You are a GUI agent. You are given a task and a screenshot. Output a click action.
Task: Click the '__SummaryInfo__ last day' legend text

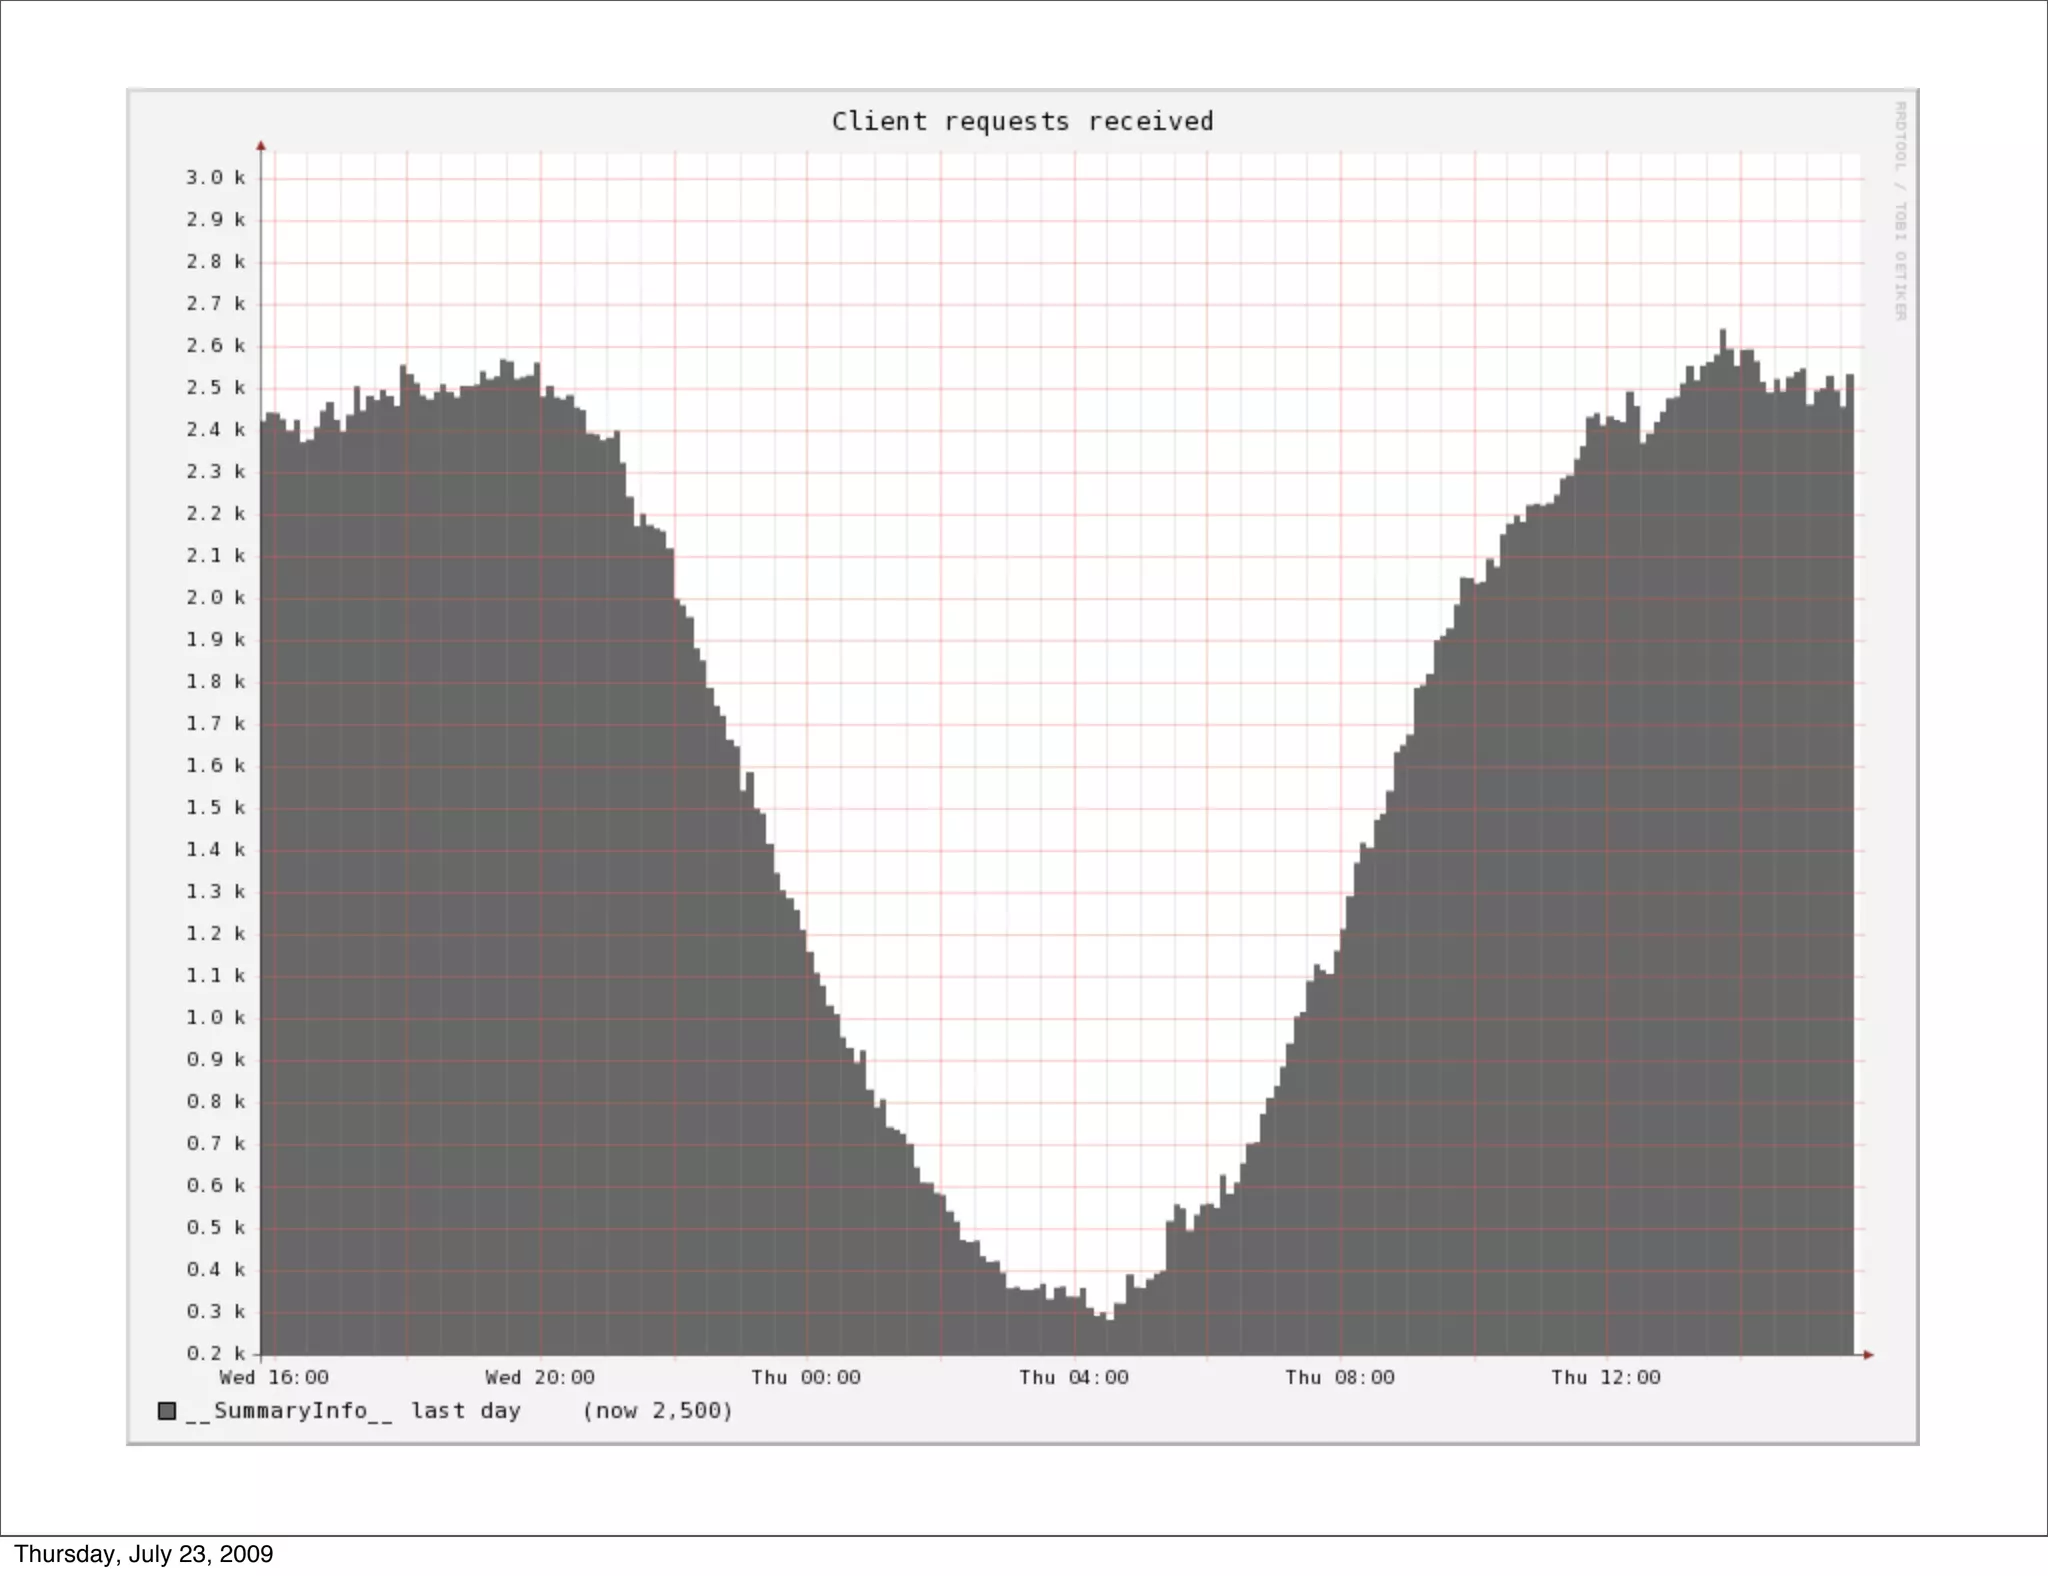tap(353, 1410)
